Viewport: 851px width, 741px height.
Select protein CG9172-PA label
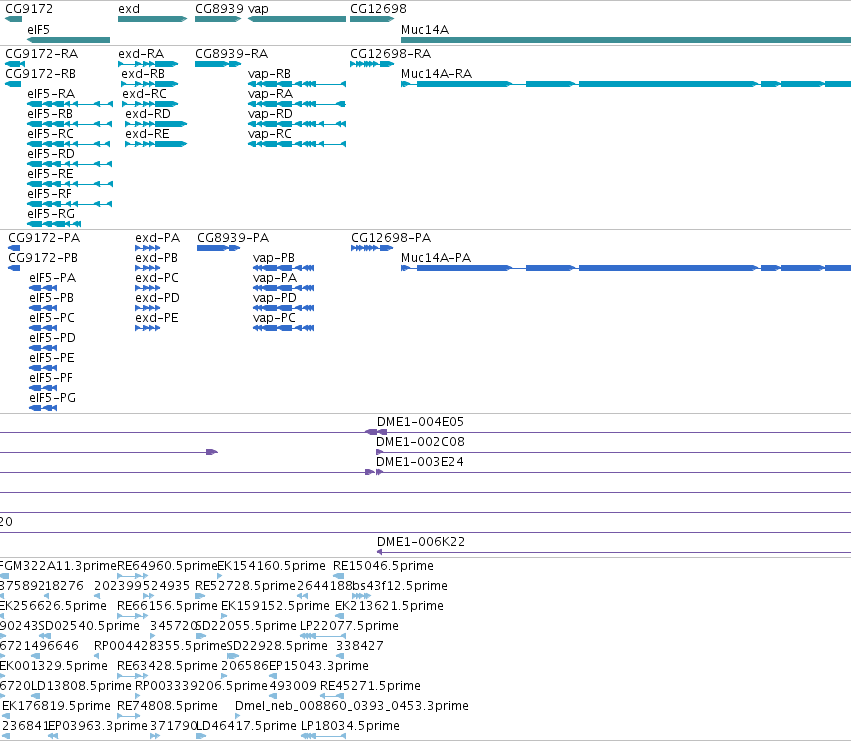(44, 238)
